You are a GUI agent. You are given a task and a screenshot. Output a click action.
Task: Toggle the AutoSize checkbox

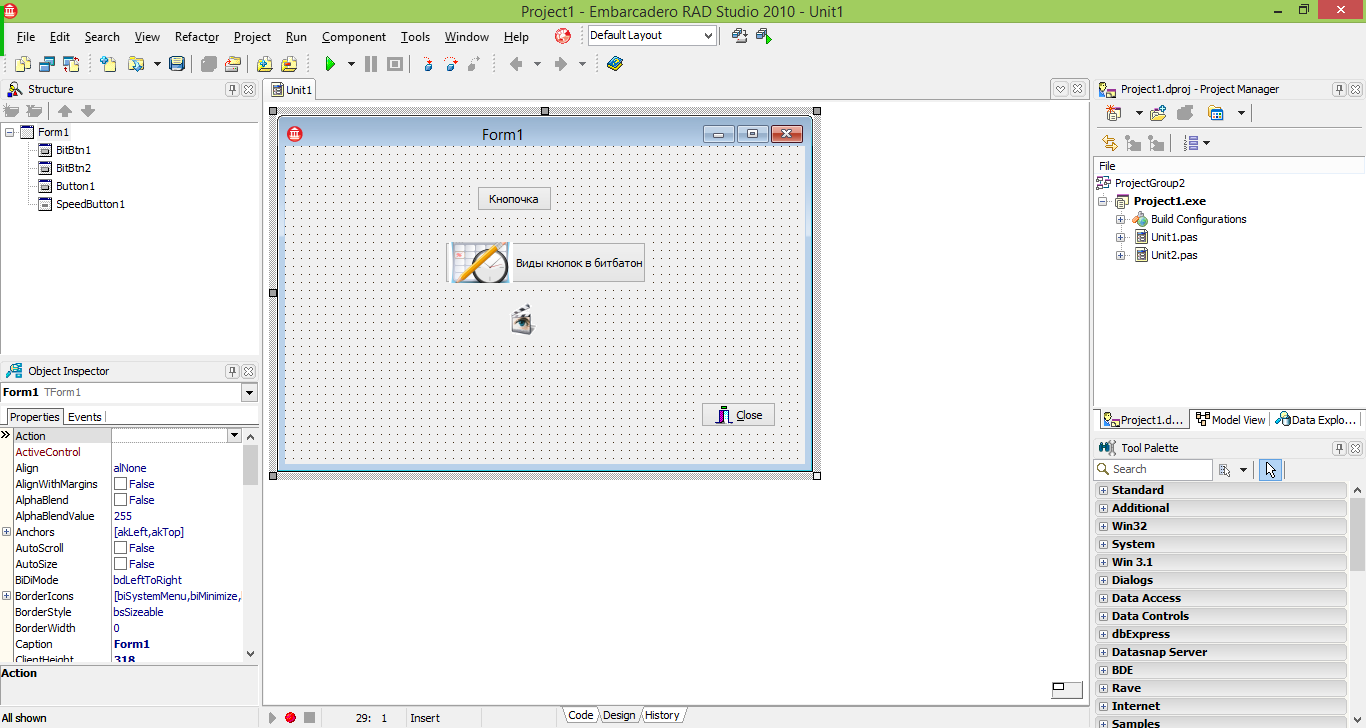(120, 564)
